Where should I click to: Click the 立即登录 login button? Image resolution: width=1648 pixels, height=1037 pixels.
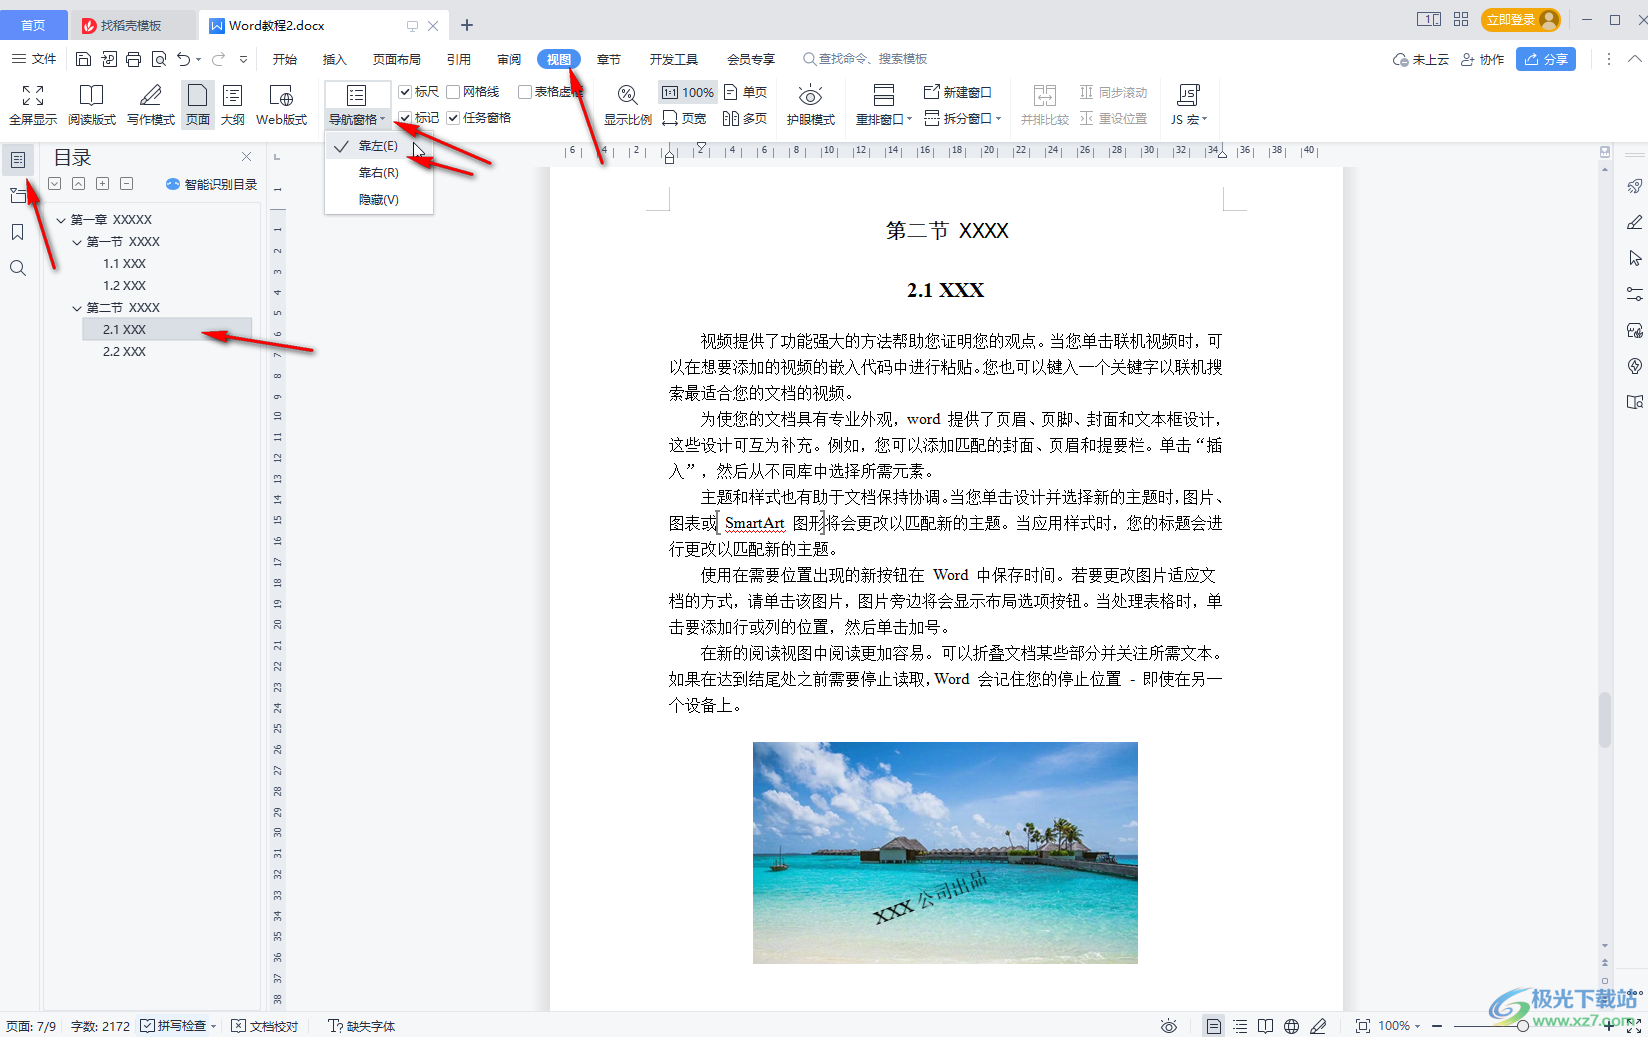pos(1520,20)
